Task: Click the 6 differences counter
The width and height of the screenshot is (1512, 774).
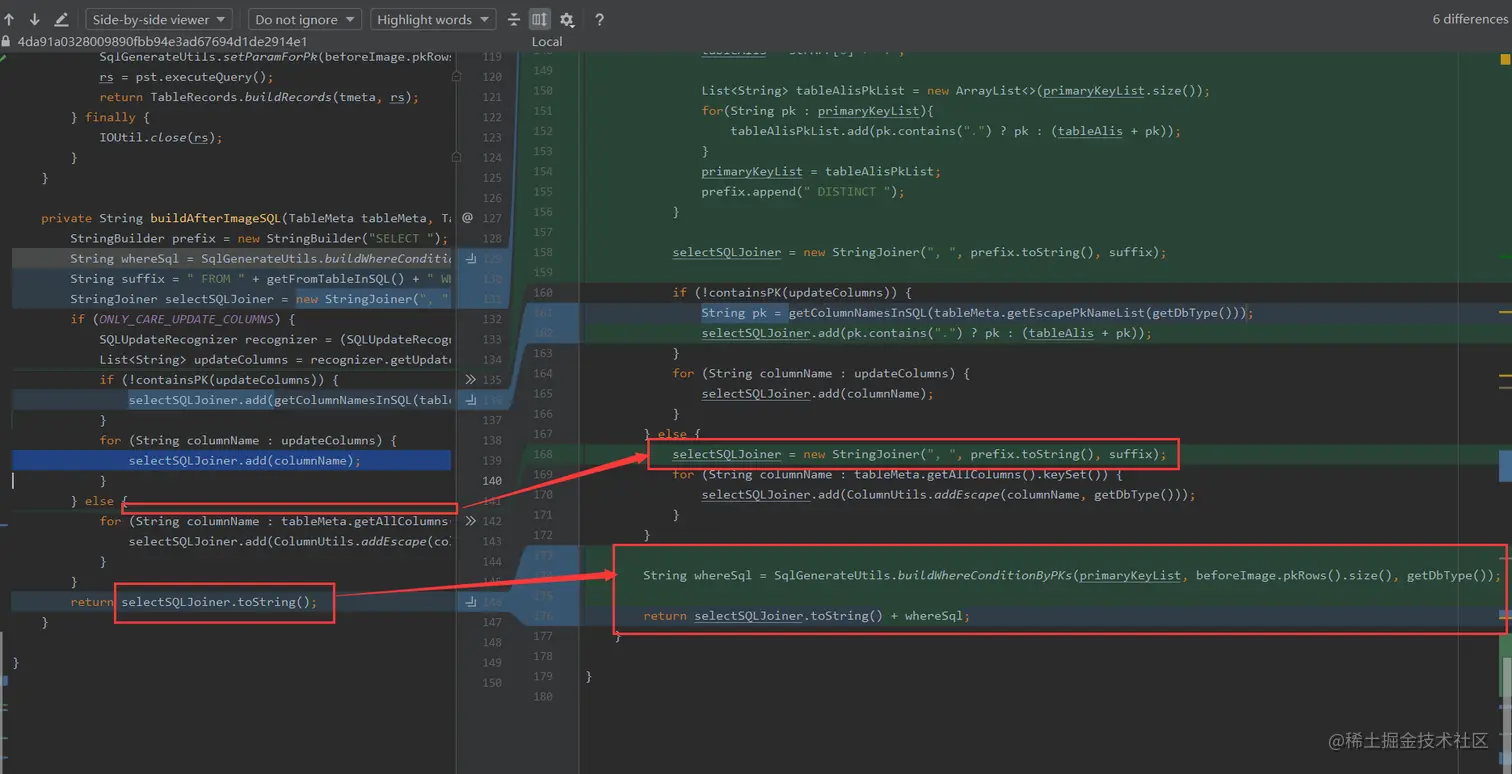Action: coord(1469,19)
